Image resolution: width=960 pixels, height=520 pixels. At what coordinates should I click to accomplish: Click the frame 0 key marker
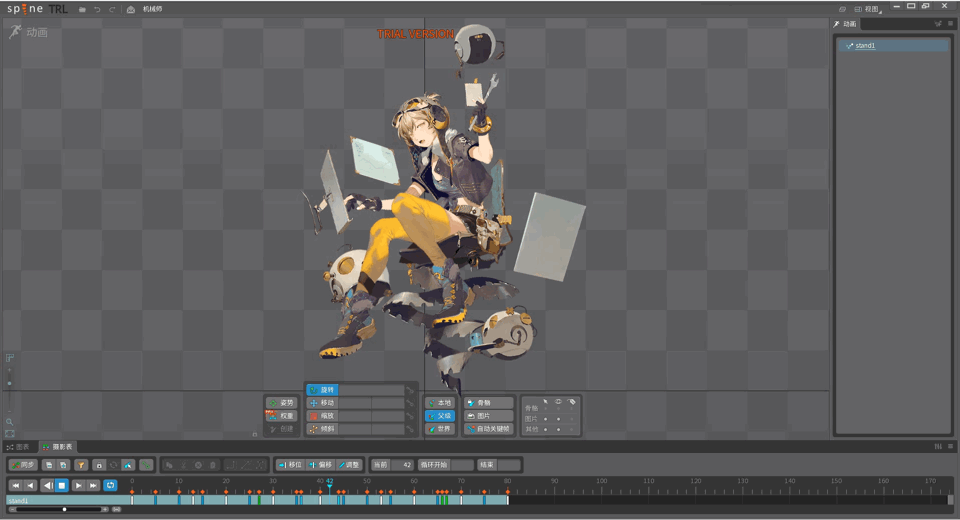(x=132, y=492)
